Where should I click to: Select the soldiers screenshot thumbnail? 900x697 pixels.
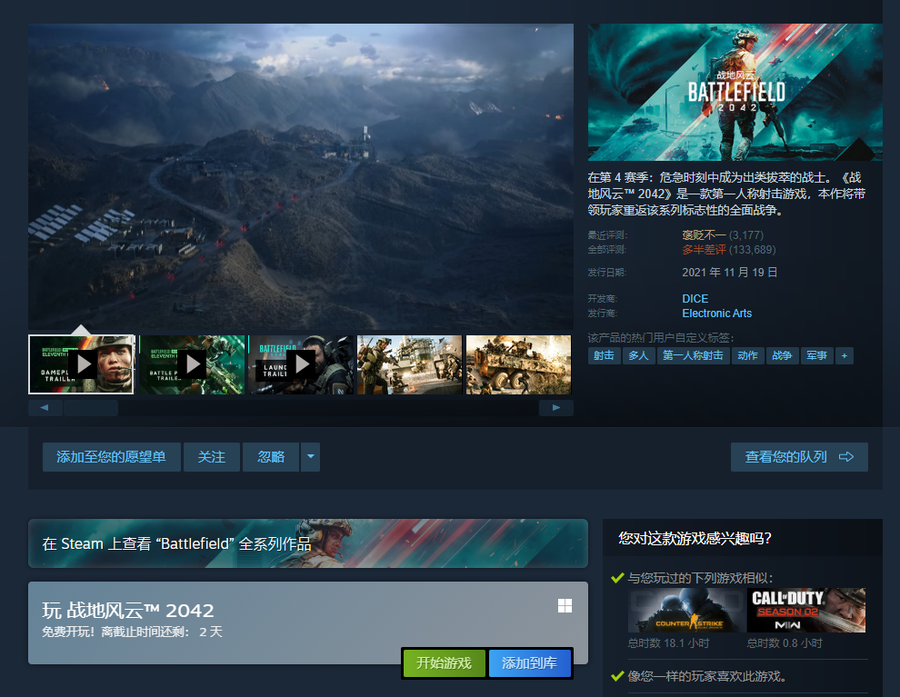click(x=409, y=365)
